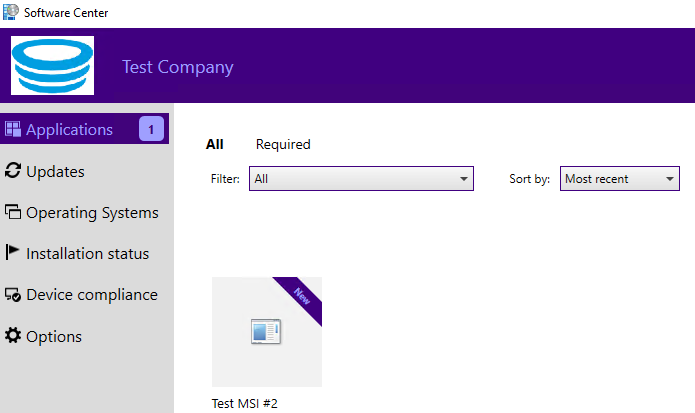Click the Installation status flag icon

pos(13,253)
